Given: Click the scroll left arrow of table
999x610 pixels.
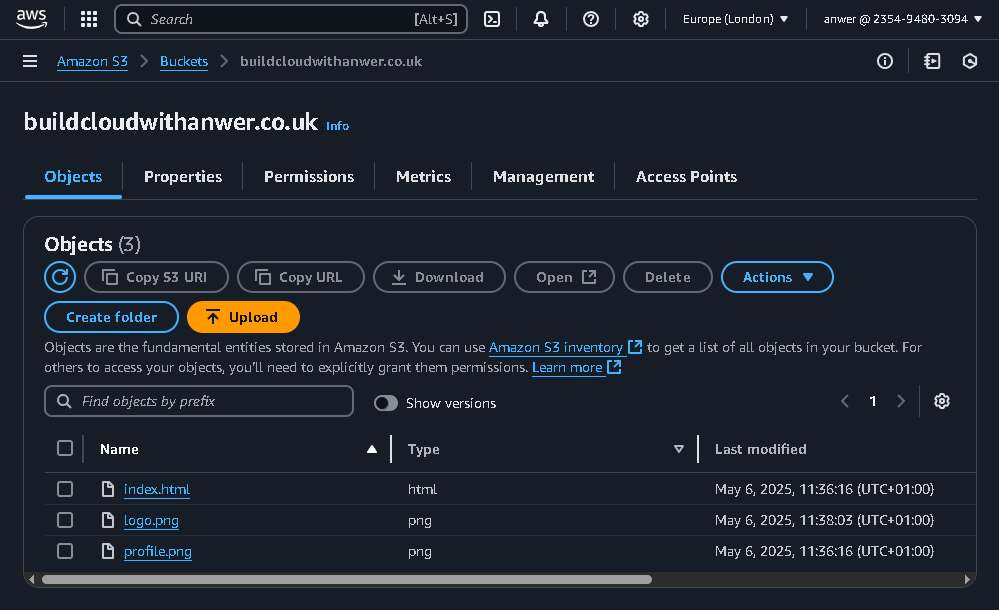Looking at the screenshot, I should click(x=31, y=579).
